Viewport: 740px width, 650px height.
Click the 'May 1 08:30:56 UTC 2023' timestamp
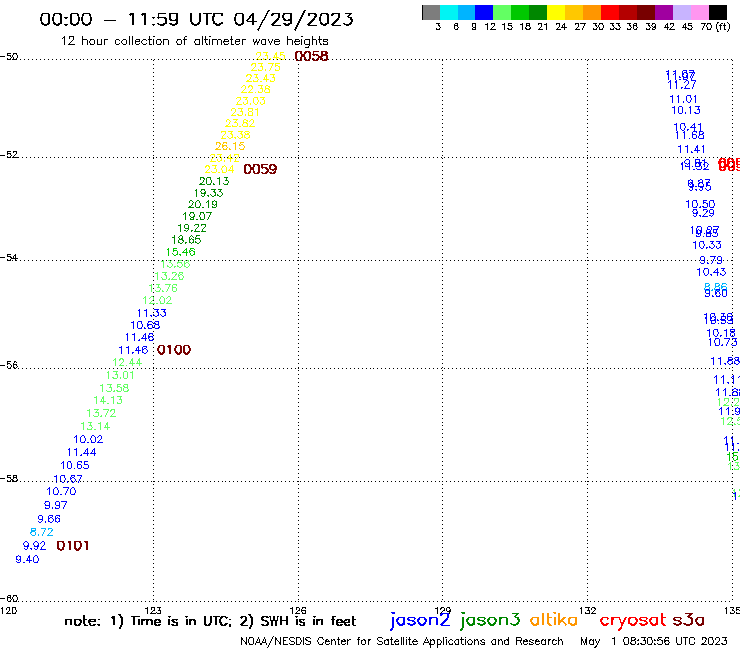pos(654,641)
